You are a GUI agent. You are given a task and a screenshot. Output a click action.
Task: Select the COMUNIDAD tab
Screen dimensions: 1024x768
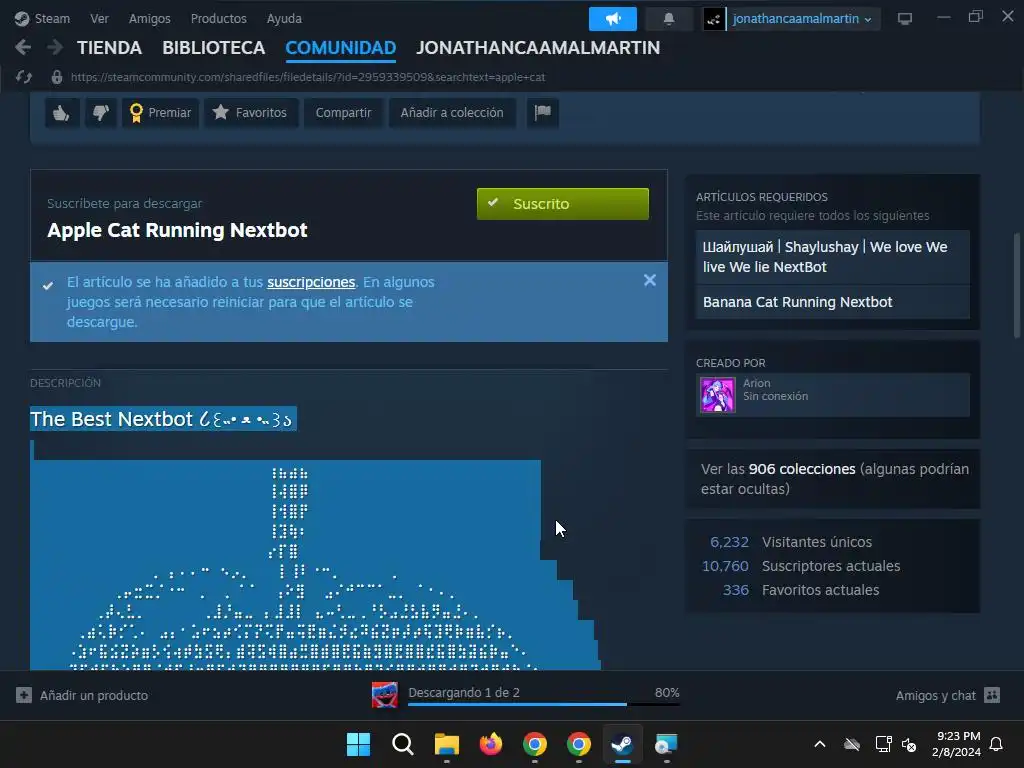[341, 48]
